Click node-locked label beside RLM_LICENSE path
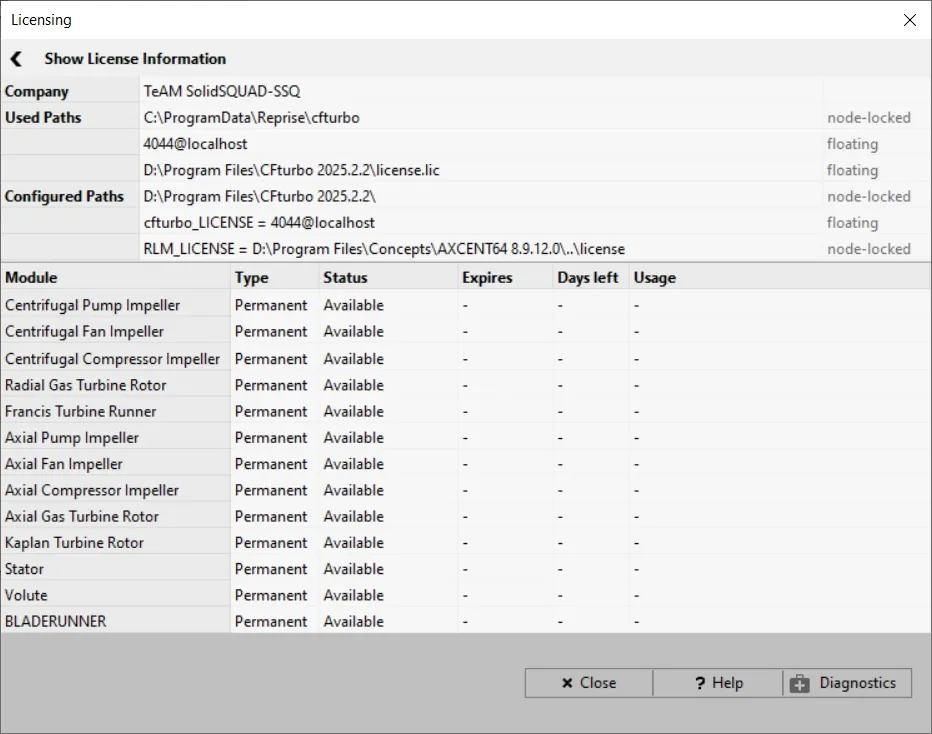The image size is (932, 734). coord(869,249)
